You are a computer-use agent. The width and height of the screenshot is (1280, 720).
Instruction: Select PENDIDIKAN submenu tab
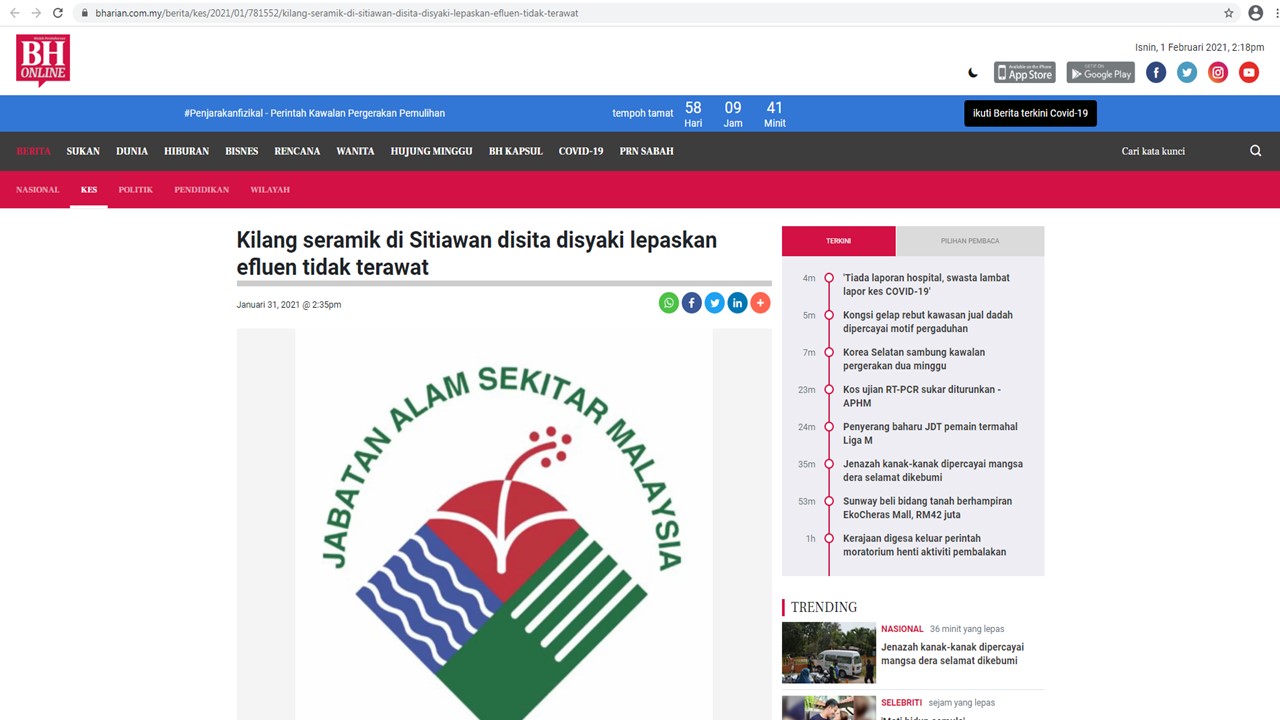pos(202,189)
